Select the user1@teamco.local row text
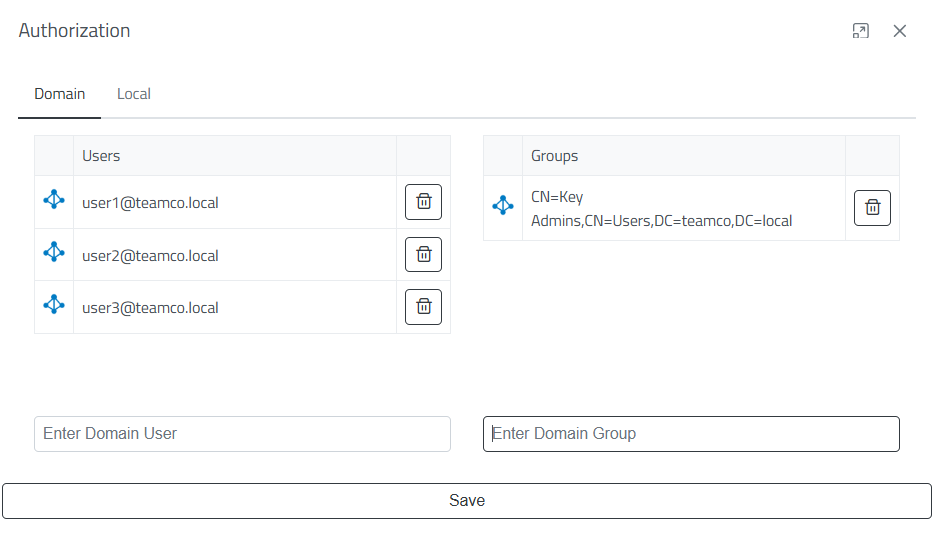The width and height of the screenshot is (934, 557). click(150, 203)
